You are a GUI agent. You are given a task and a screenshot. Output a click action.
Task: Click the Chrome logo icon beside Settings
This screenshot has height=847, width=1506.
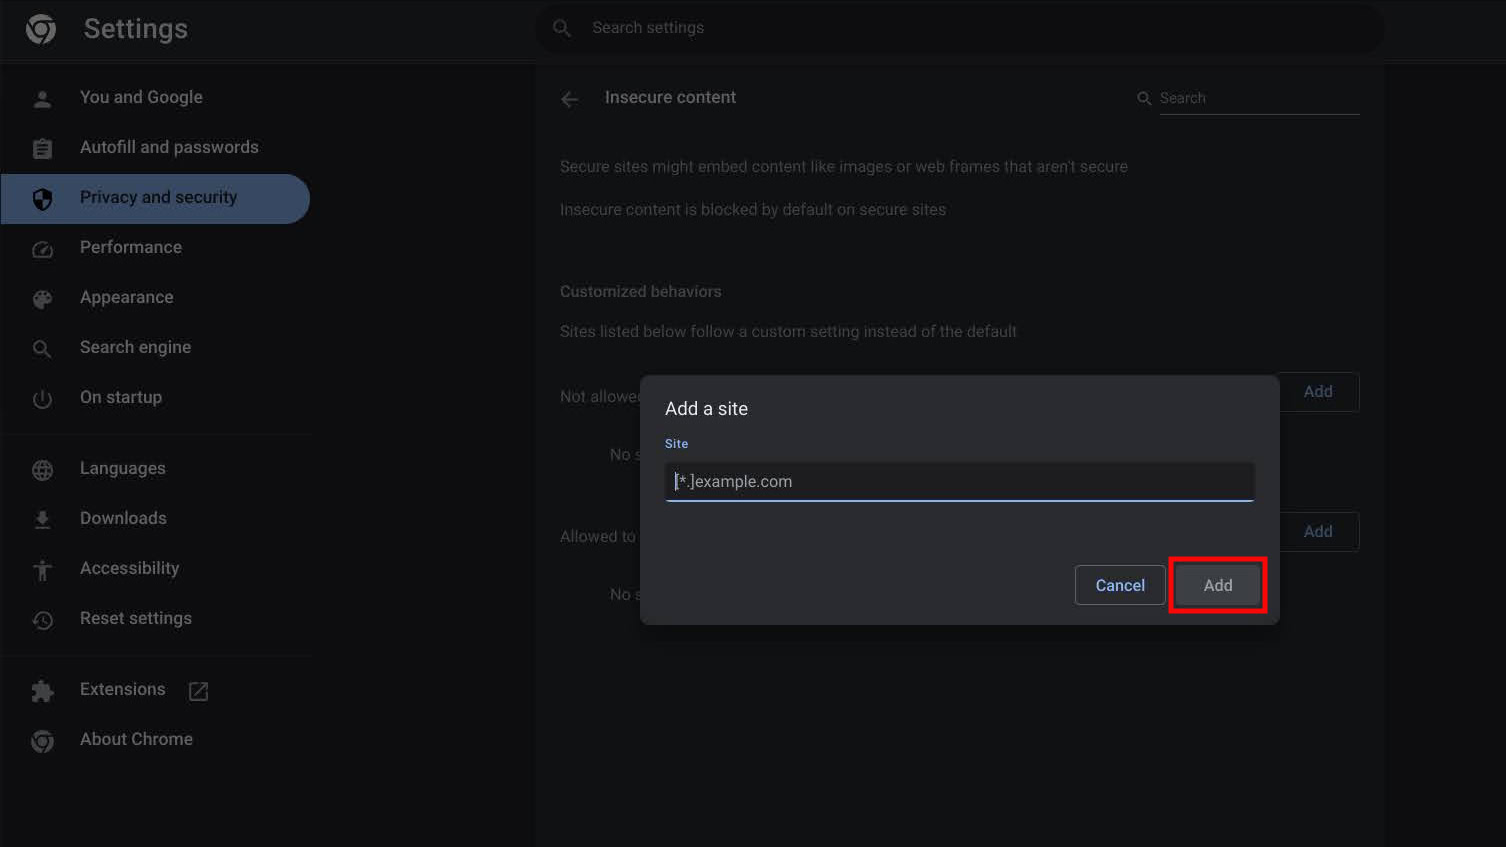[41, 29]
